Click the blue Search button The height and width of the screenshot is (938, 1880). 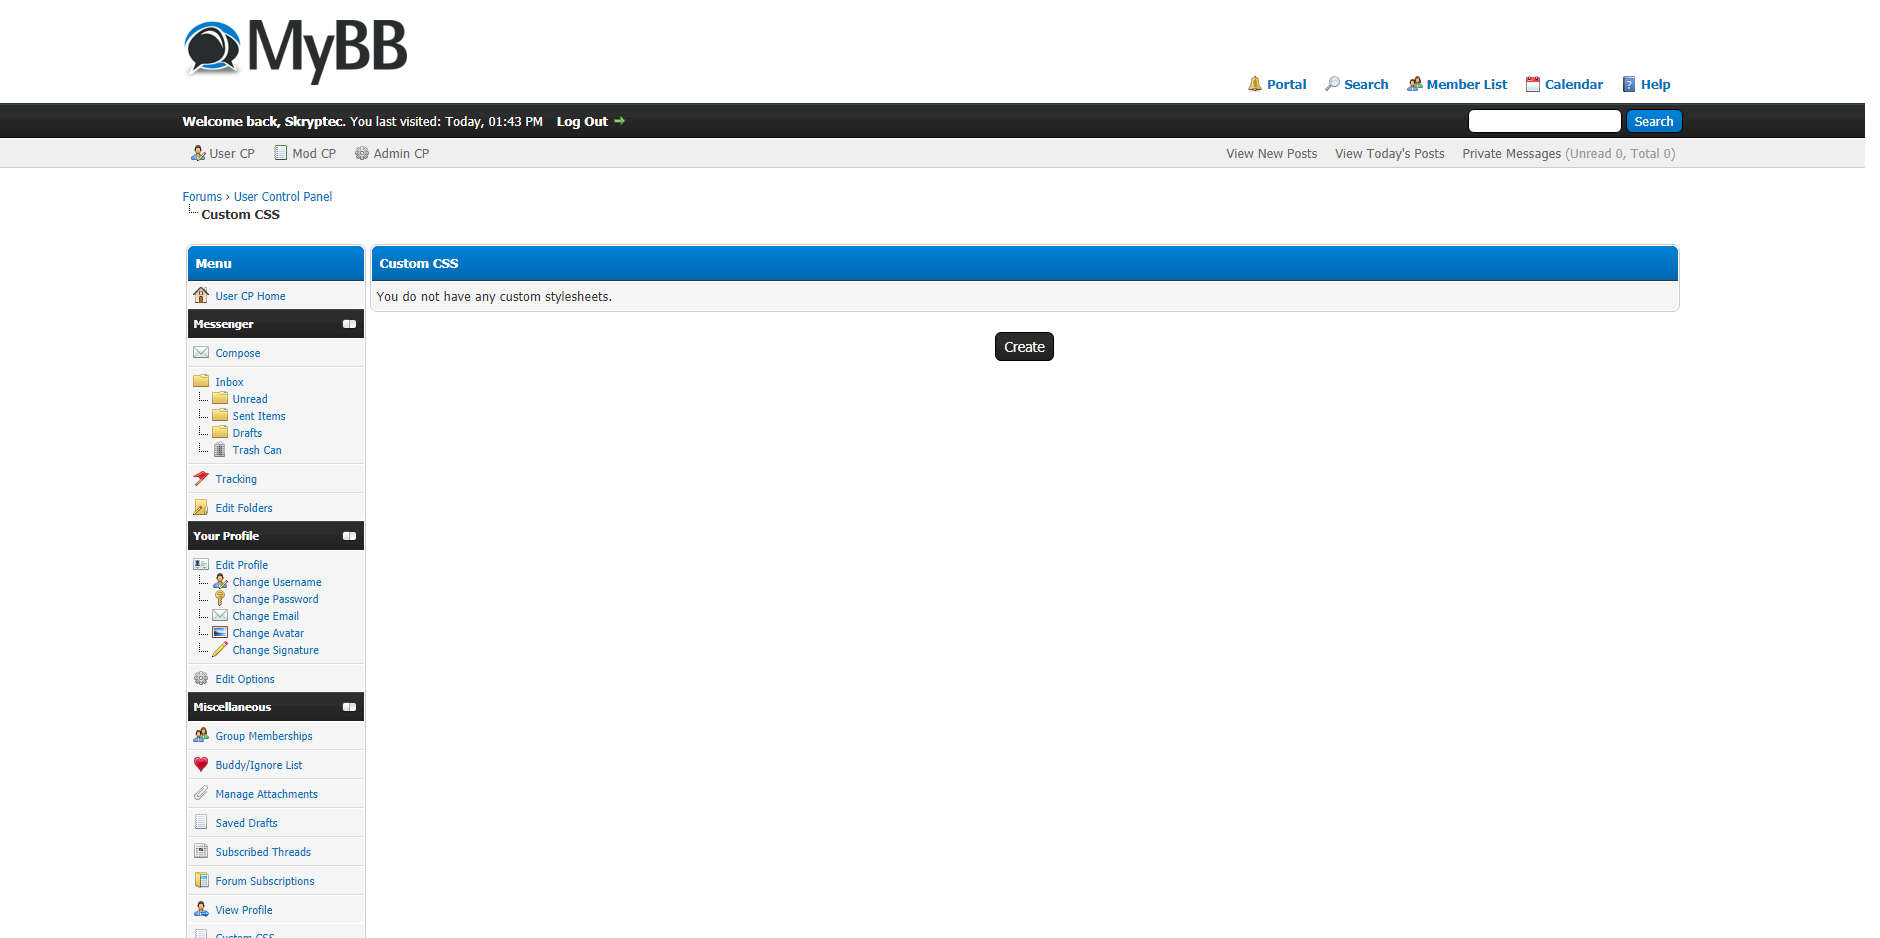coord(1654,121)
